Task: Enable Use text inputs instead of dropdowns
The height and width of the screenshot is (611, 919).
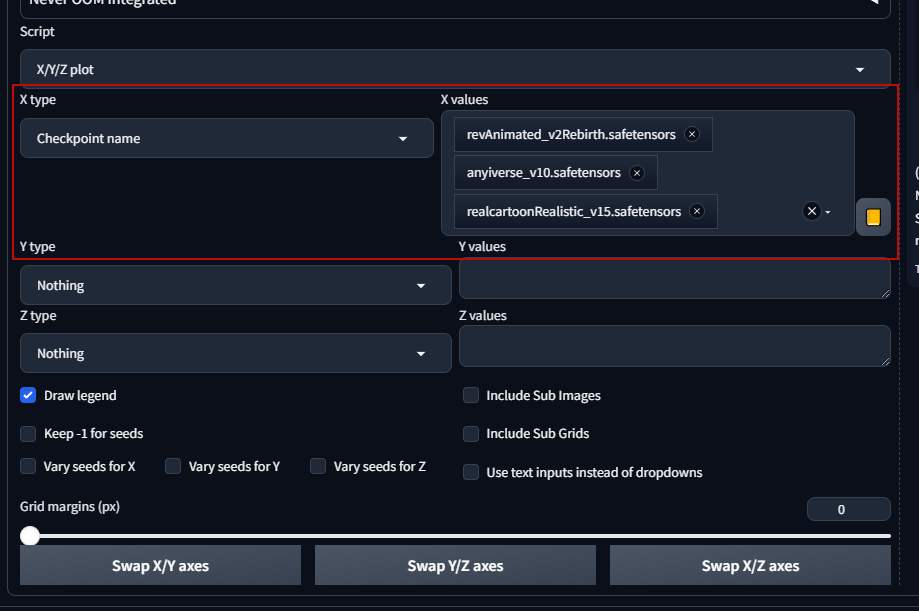Action: pyautogui.click(x=471, y=473)
